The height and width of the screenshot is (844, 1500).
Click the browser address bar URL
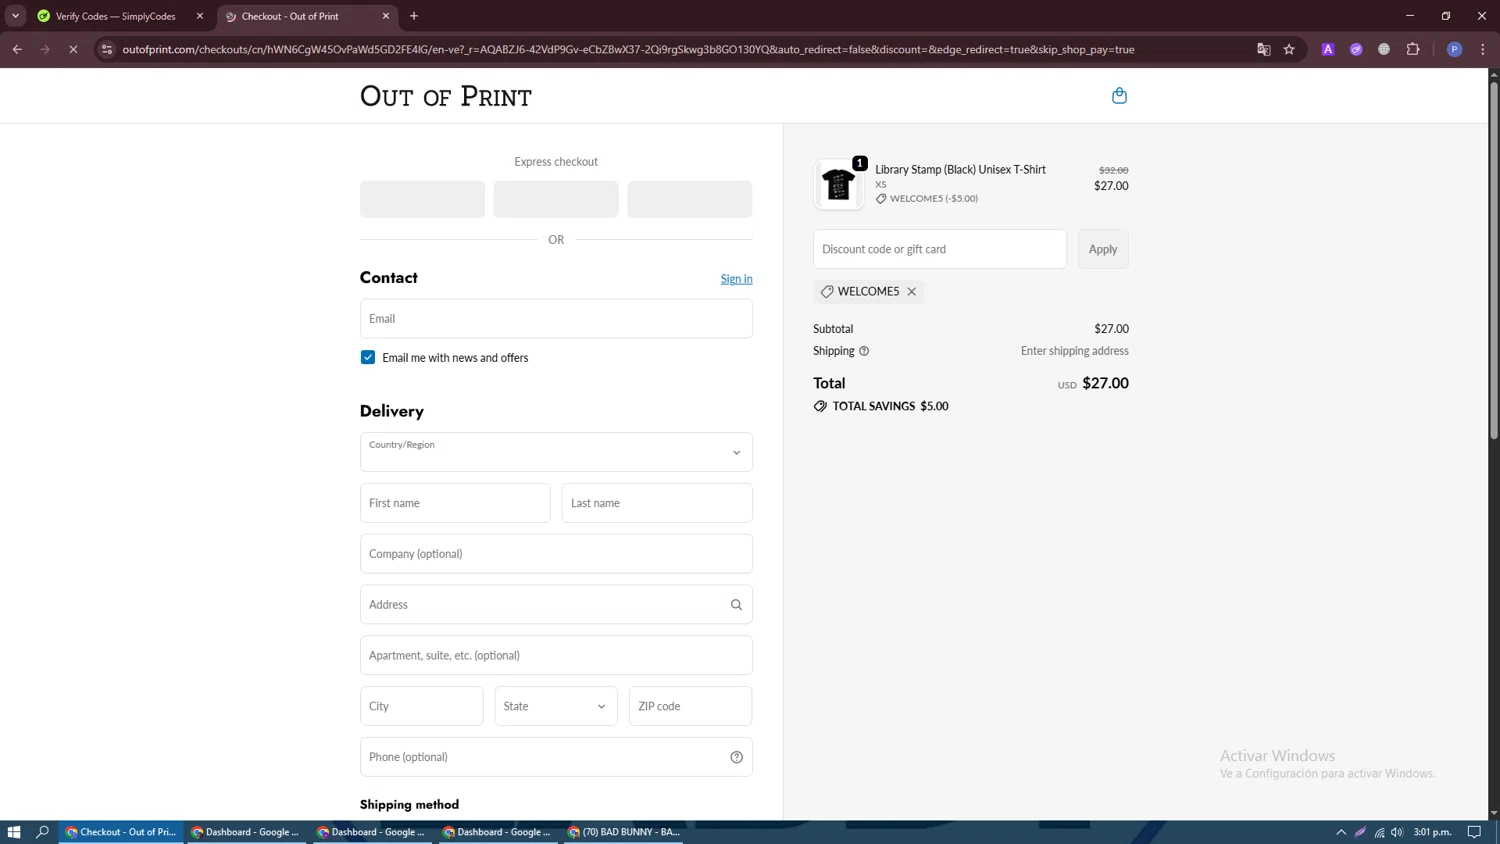pyautogui.click(x=628, y=49)
